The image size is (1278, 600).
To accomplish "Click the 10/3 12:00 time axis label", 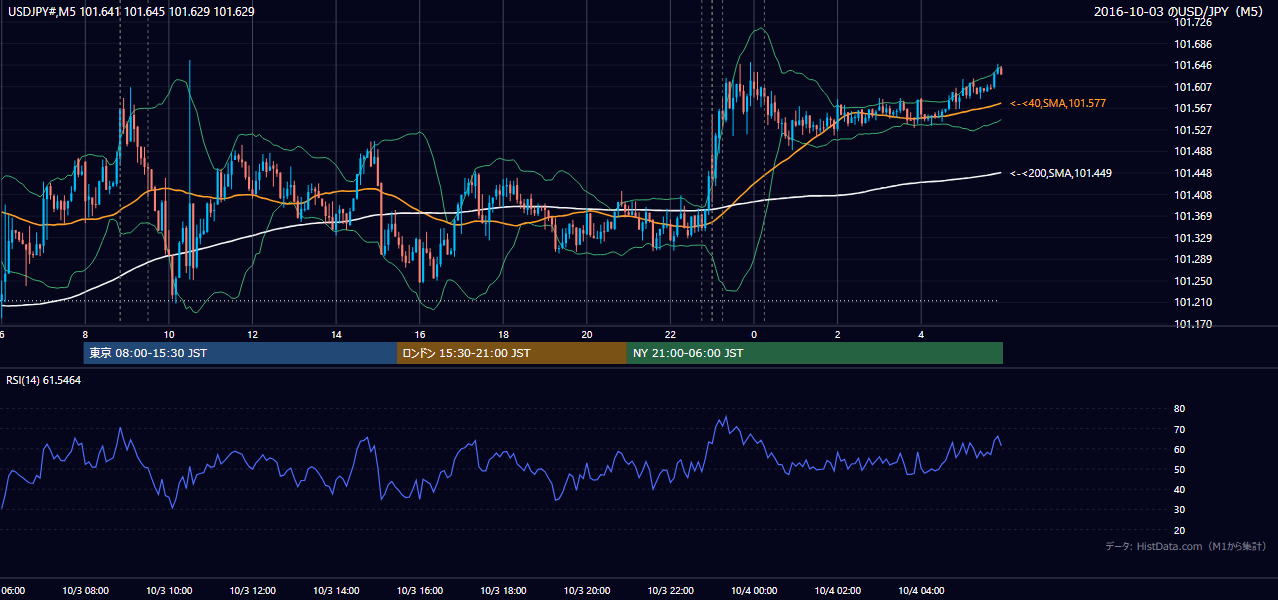I will click(252, 590).
